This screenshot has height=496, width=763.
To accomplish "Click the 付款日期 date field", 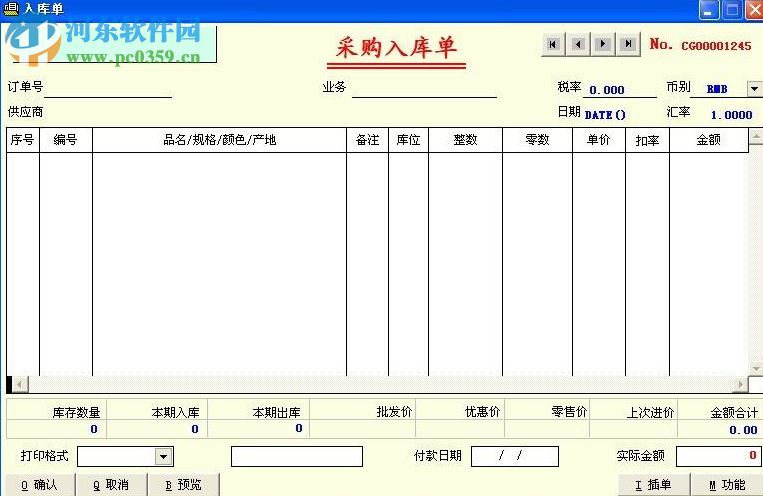I will point(515,456).
